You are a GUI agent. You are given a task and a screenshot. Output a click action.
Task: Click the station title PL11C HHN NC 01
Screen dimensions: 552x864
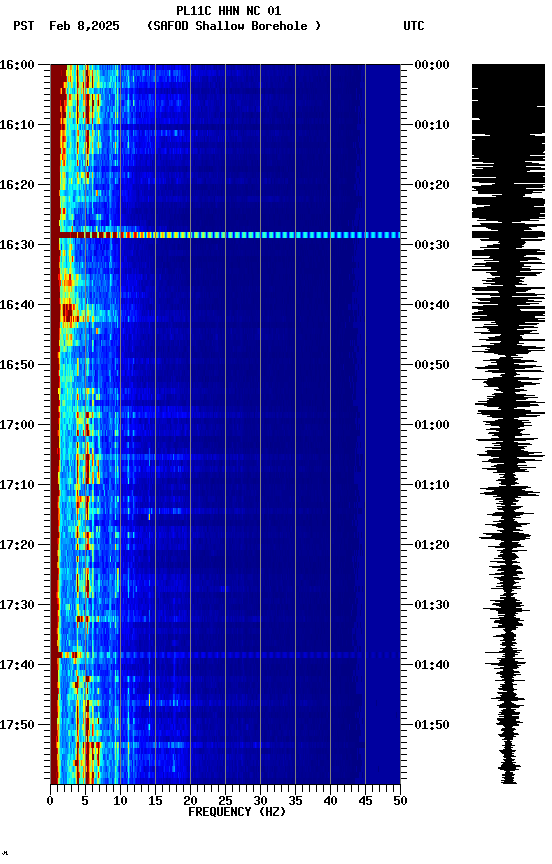click(x=229, y=11)
